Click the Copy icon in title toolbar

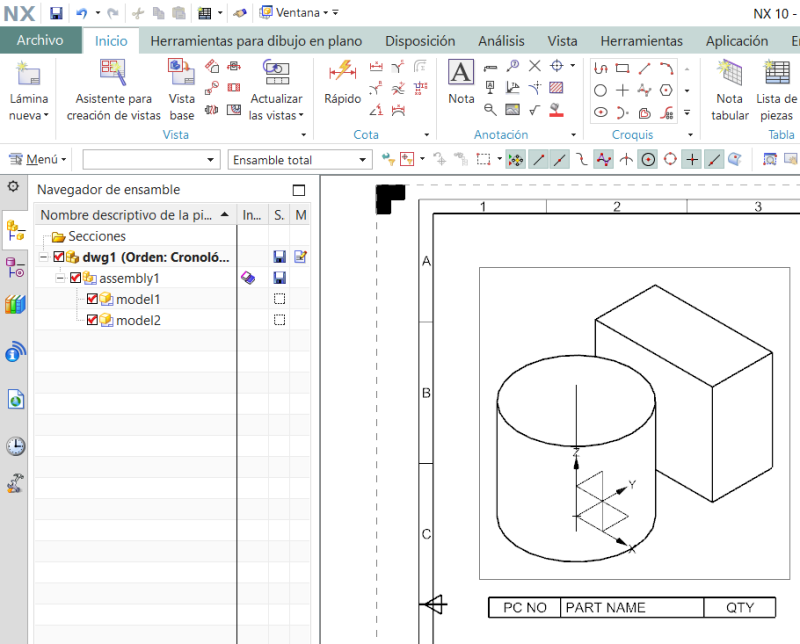(159, 13)
